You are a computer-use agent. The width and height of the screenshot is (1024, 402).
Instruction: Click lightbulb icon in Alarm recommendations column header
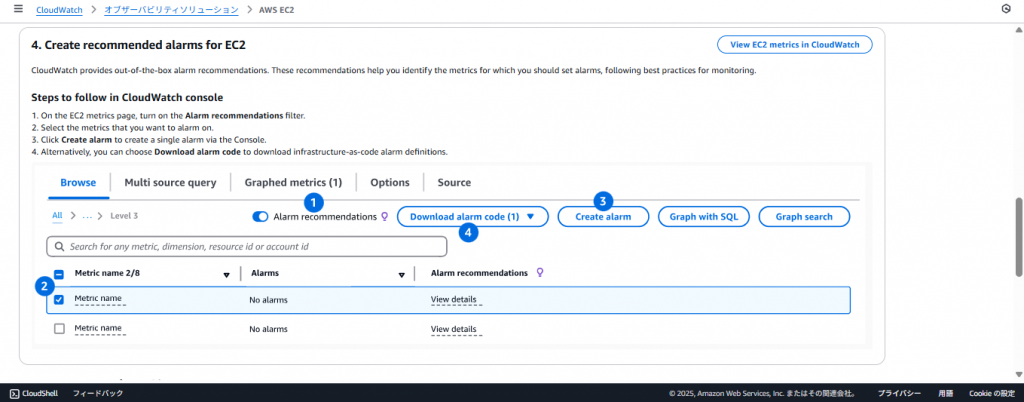pos(540,273)
